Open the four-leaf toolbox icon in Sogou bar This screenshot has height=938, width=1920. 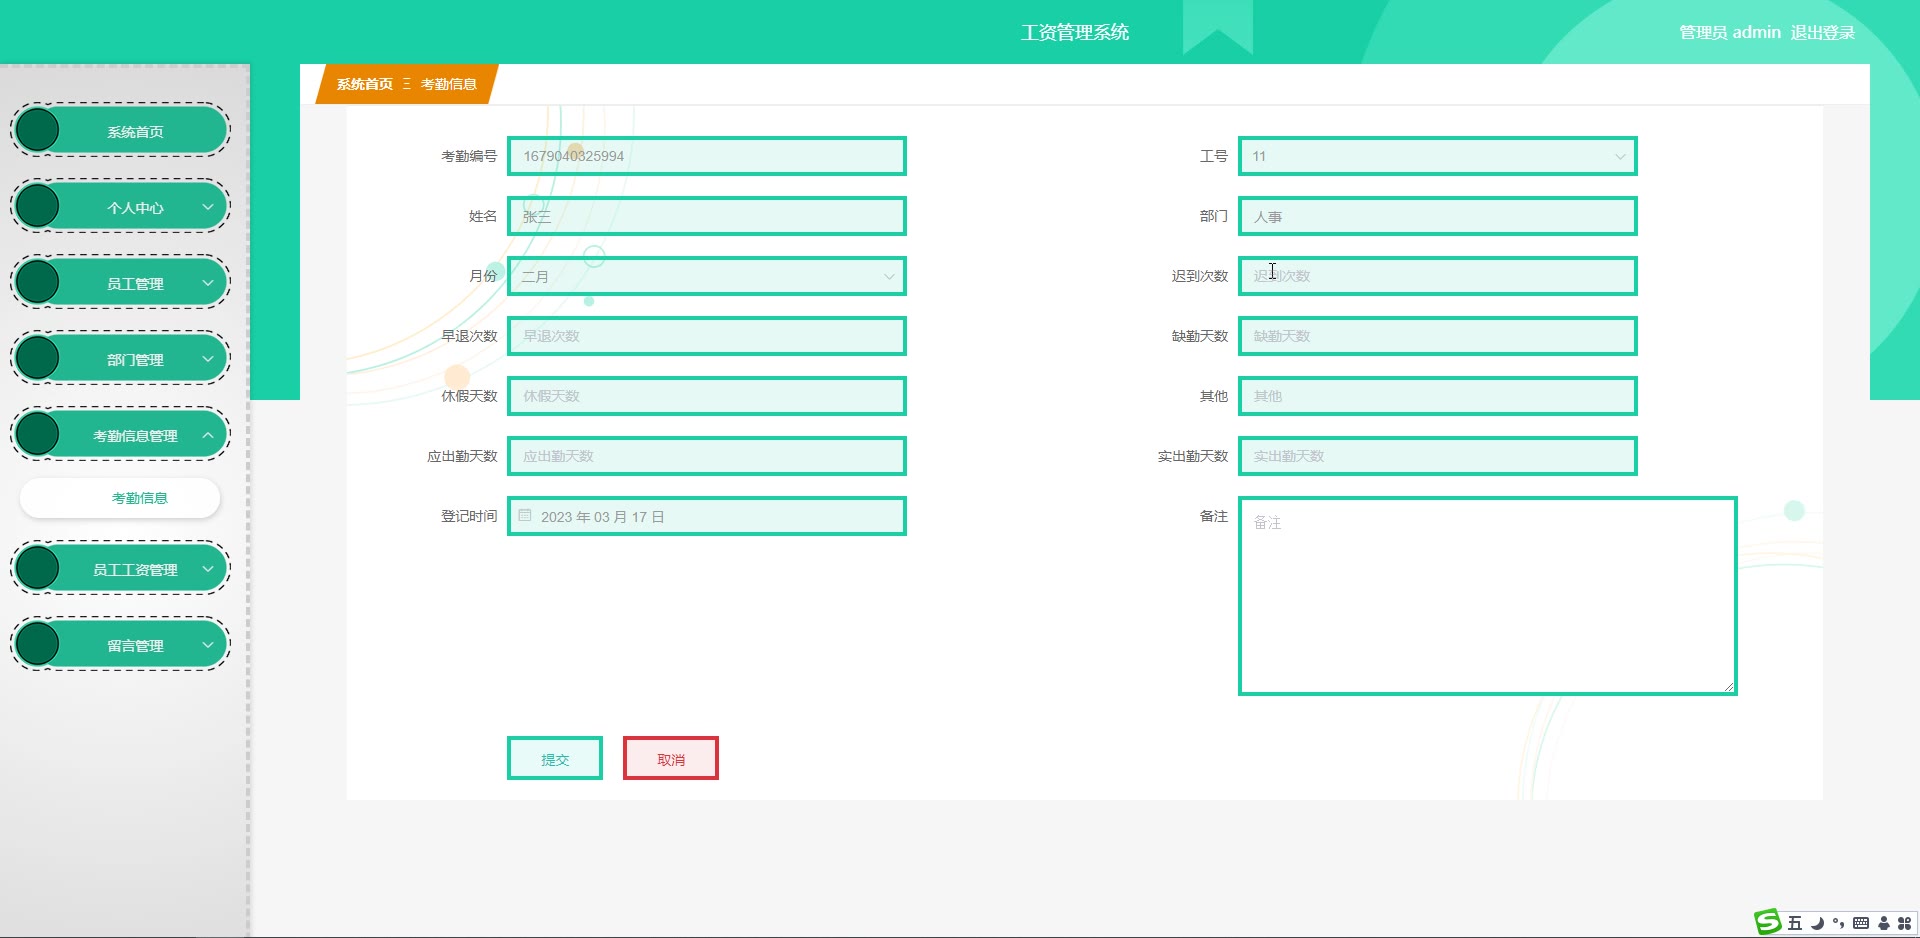pos(1904,923)
